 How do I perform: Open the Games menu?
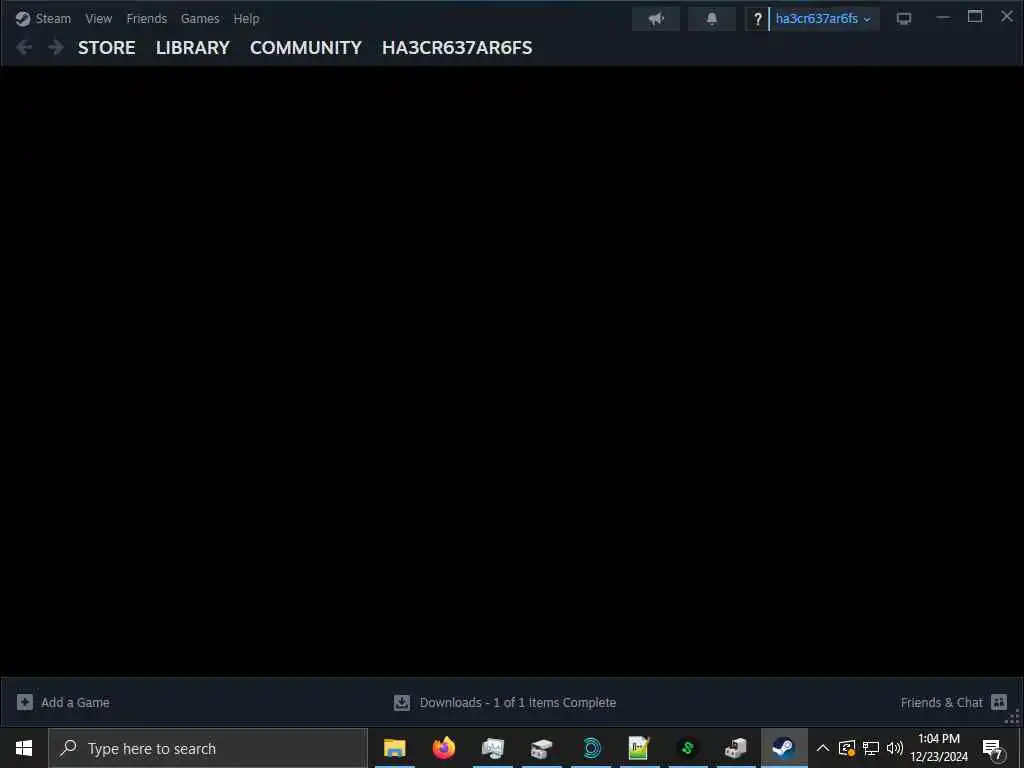(x=200, y=19)
